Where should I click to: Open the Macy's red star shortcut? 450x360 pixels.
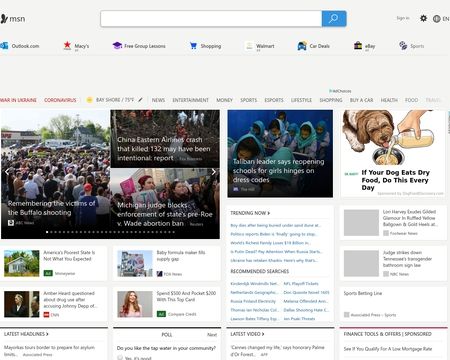pos(67,45)
